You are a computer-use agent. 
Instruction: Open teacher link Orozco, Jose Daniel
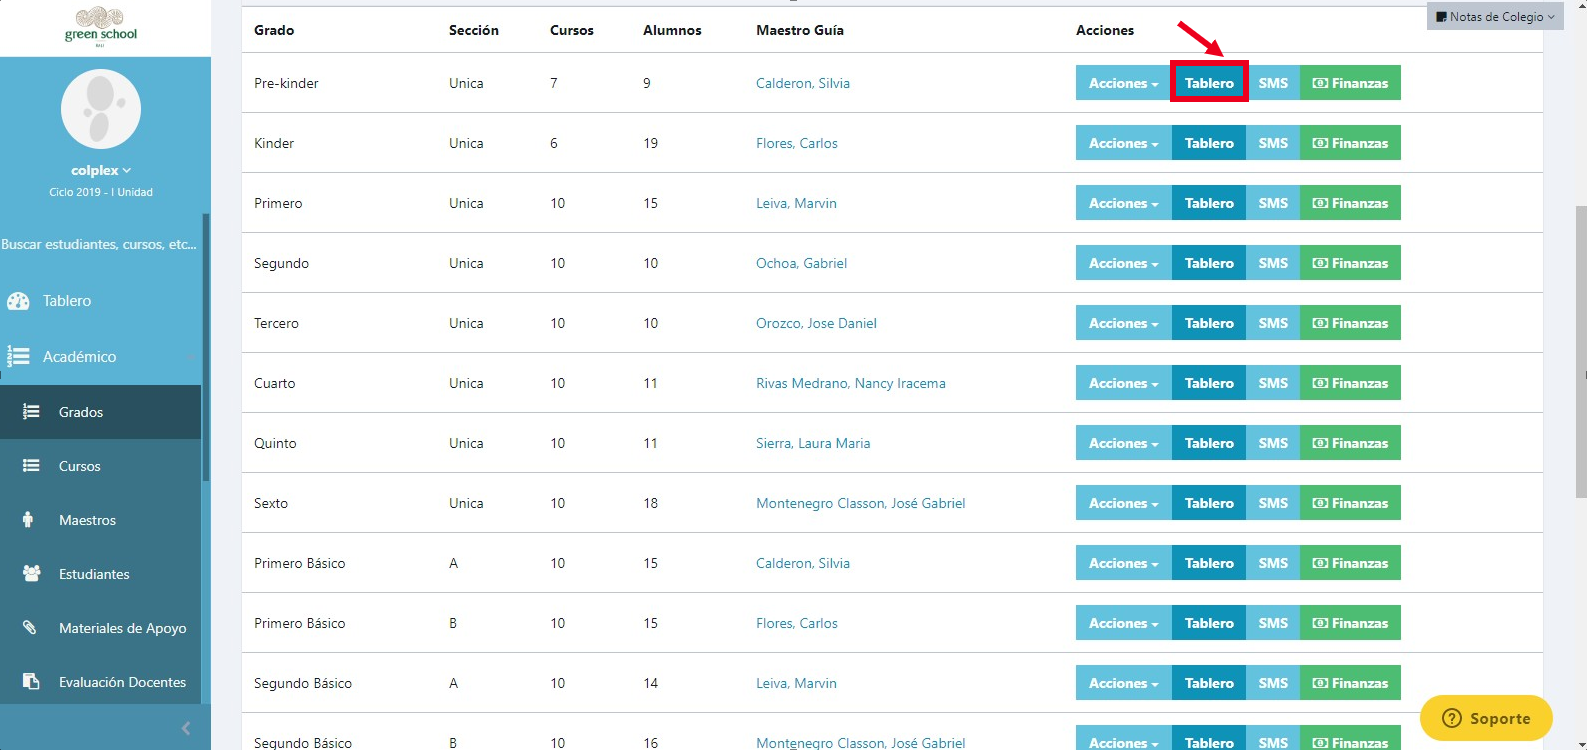(816, 323)
